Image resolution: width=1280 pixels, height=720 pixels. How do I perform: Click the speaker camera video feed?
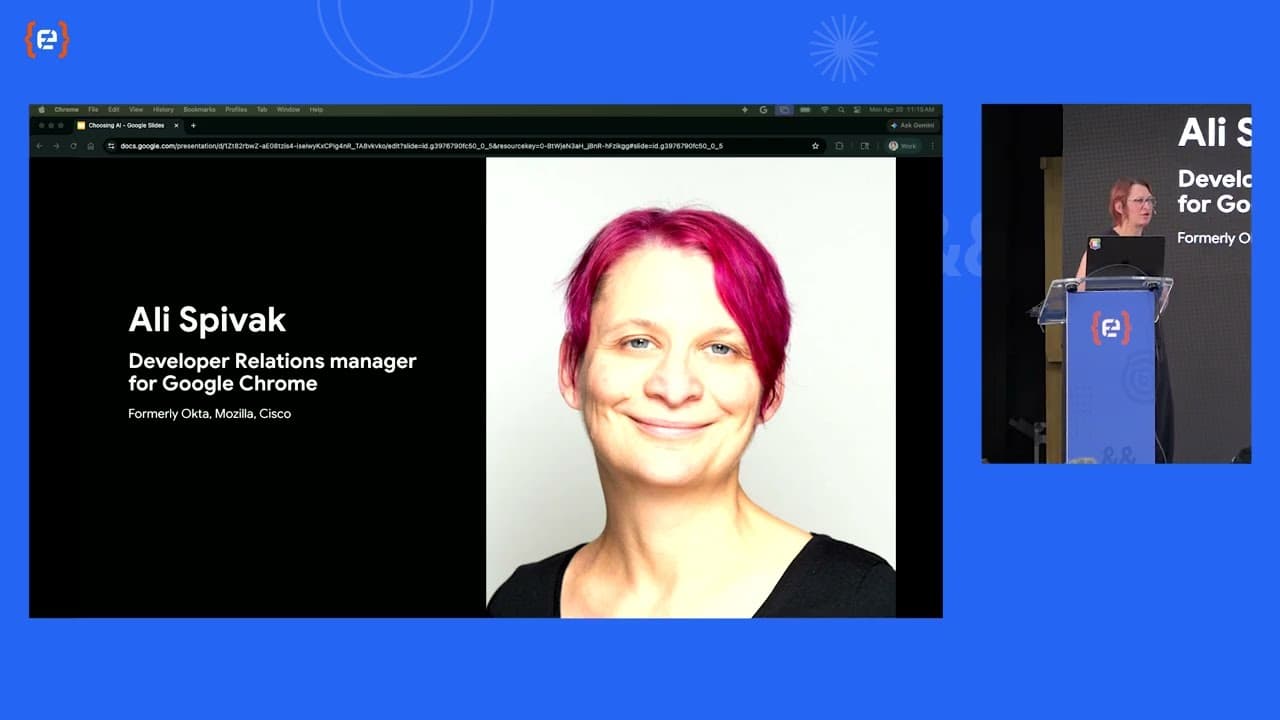(1116, 283)
